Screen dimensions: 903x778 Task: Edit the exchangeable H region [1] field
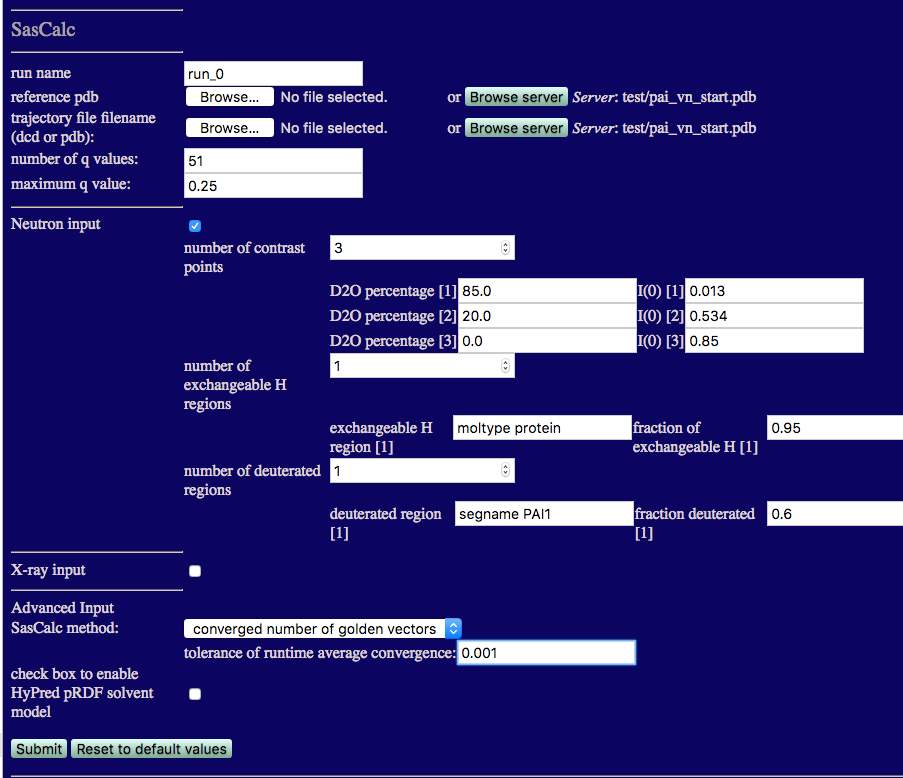pos(542,428)
